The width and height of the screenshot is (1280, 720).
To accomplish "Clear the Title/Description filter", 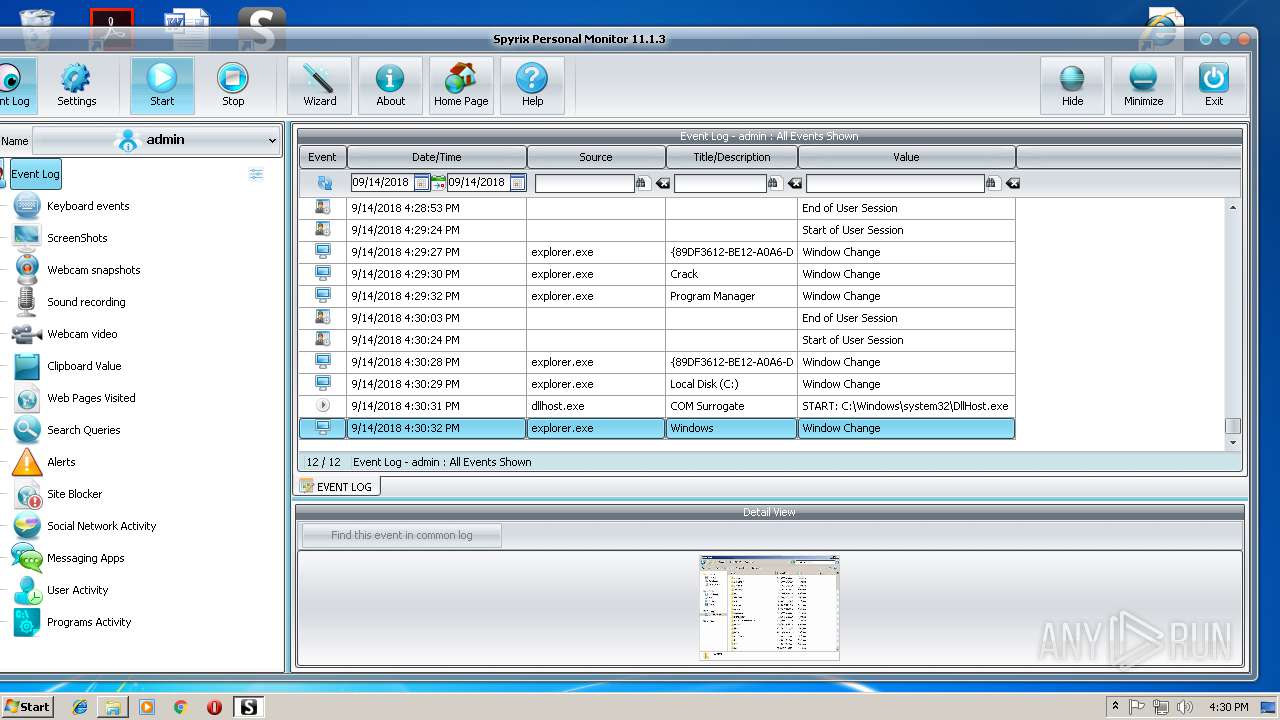I will coord(794,183).
